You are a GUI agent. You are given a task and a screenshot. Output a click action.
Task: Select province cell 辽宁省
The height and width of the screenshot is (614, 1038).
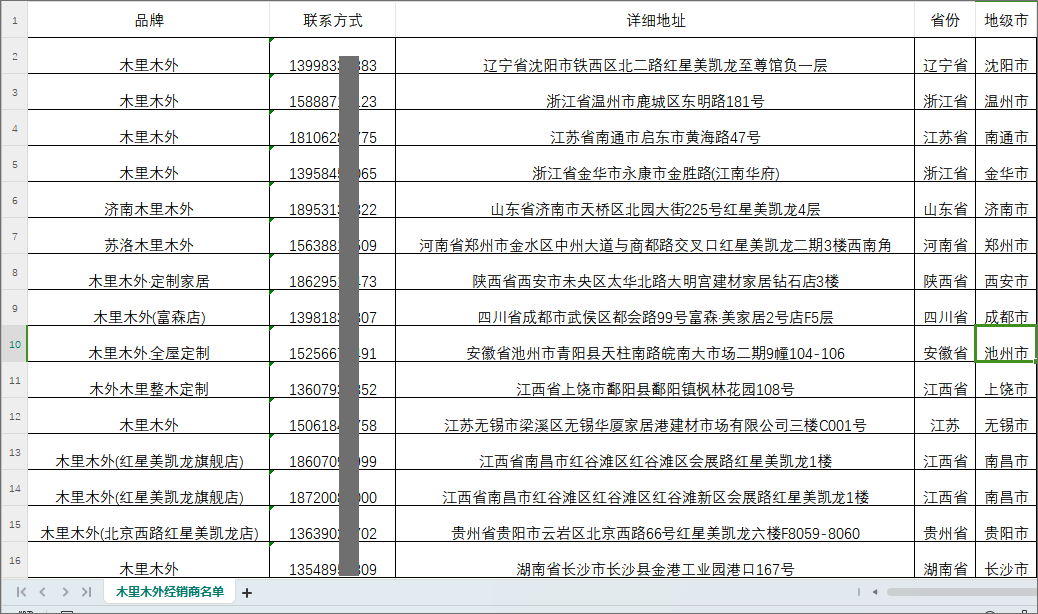[x=945, y=56]
